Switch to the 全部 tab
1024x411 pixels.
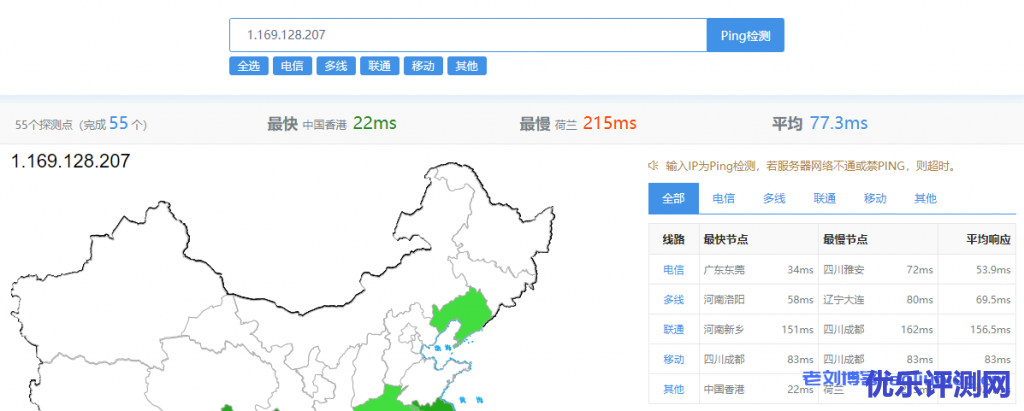(673, 199)
